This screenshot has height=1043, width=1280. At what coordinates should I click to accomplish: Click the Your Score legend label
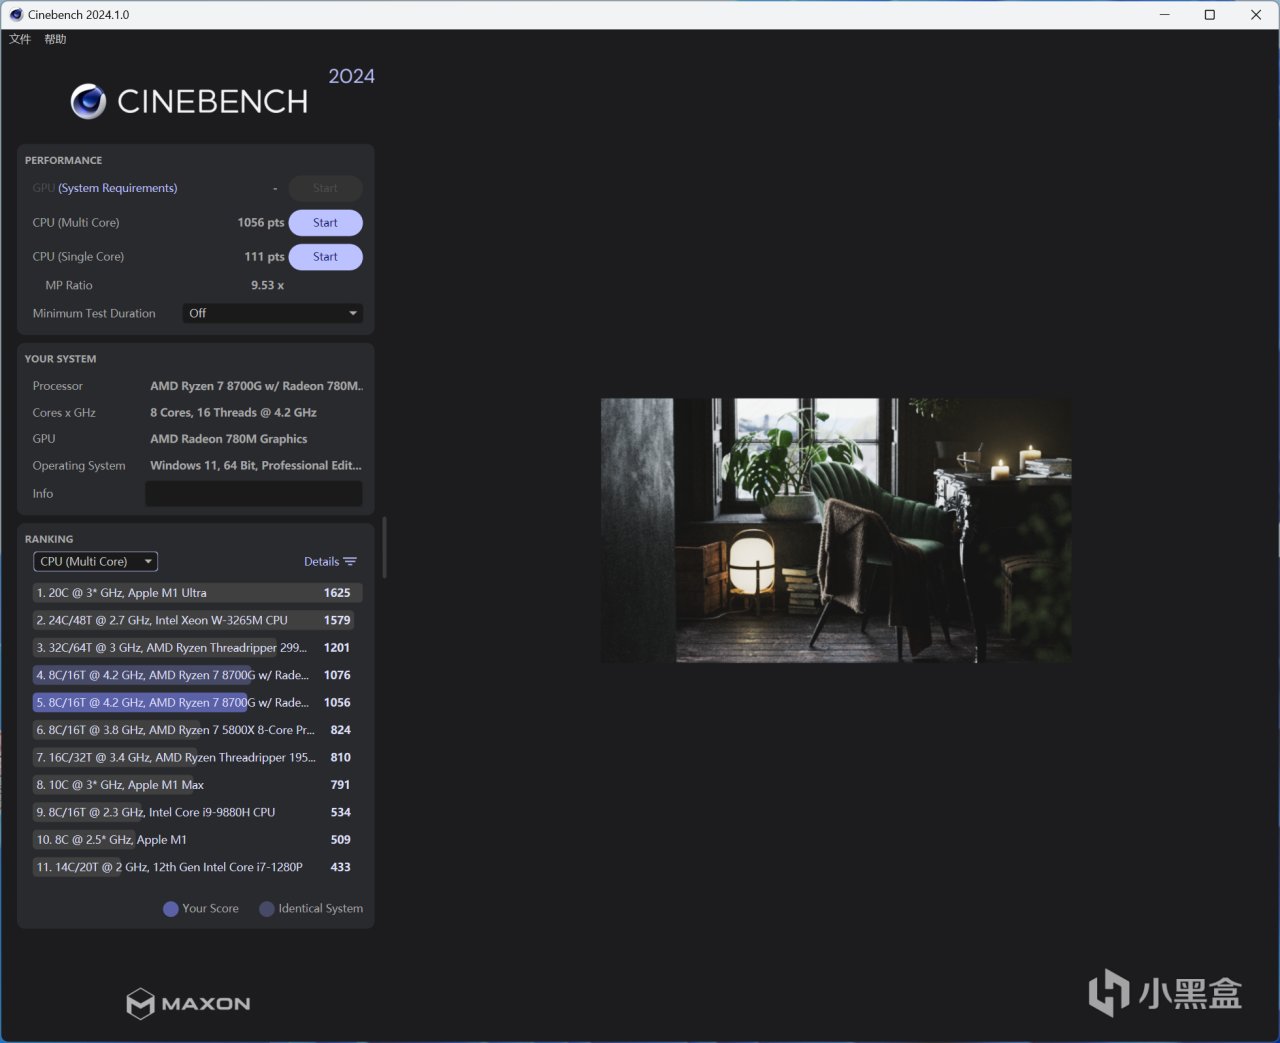pyautogui.click(x=210, y=909)
